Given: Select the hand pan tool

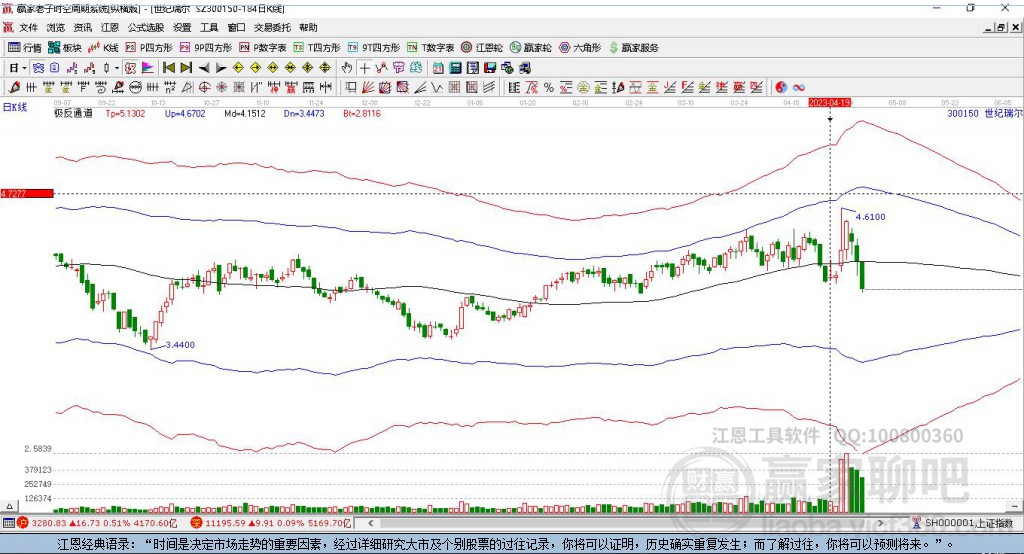Looking at the screenshot, I should [x=347, y=68].
